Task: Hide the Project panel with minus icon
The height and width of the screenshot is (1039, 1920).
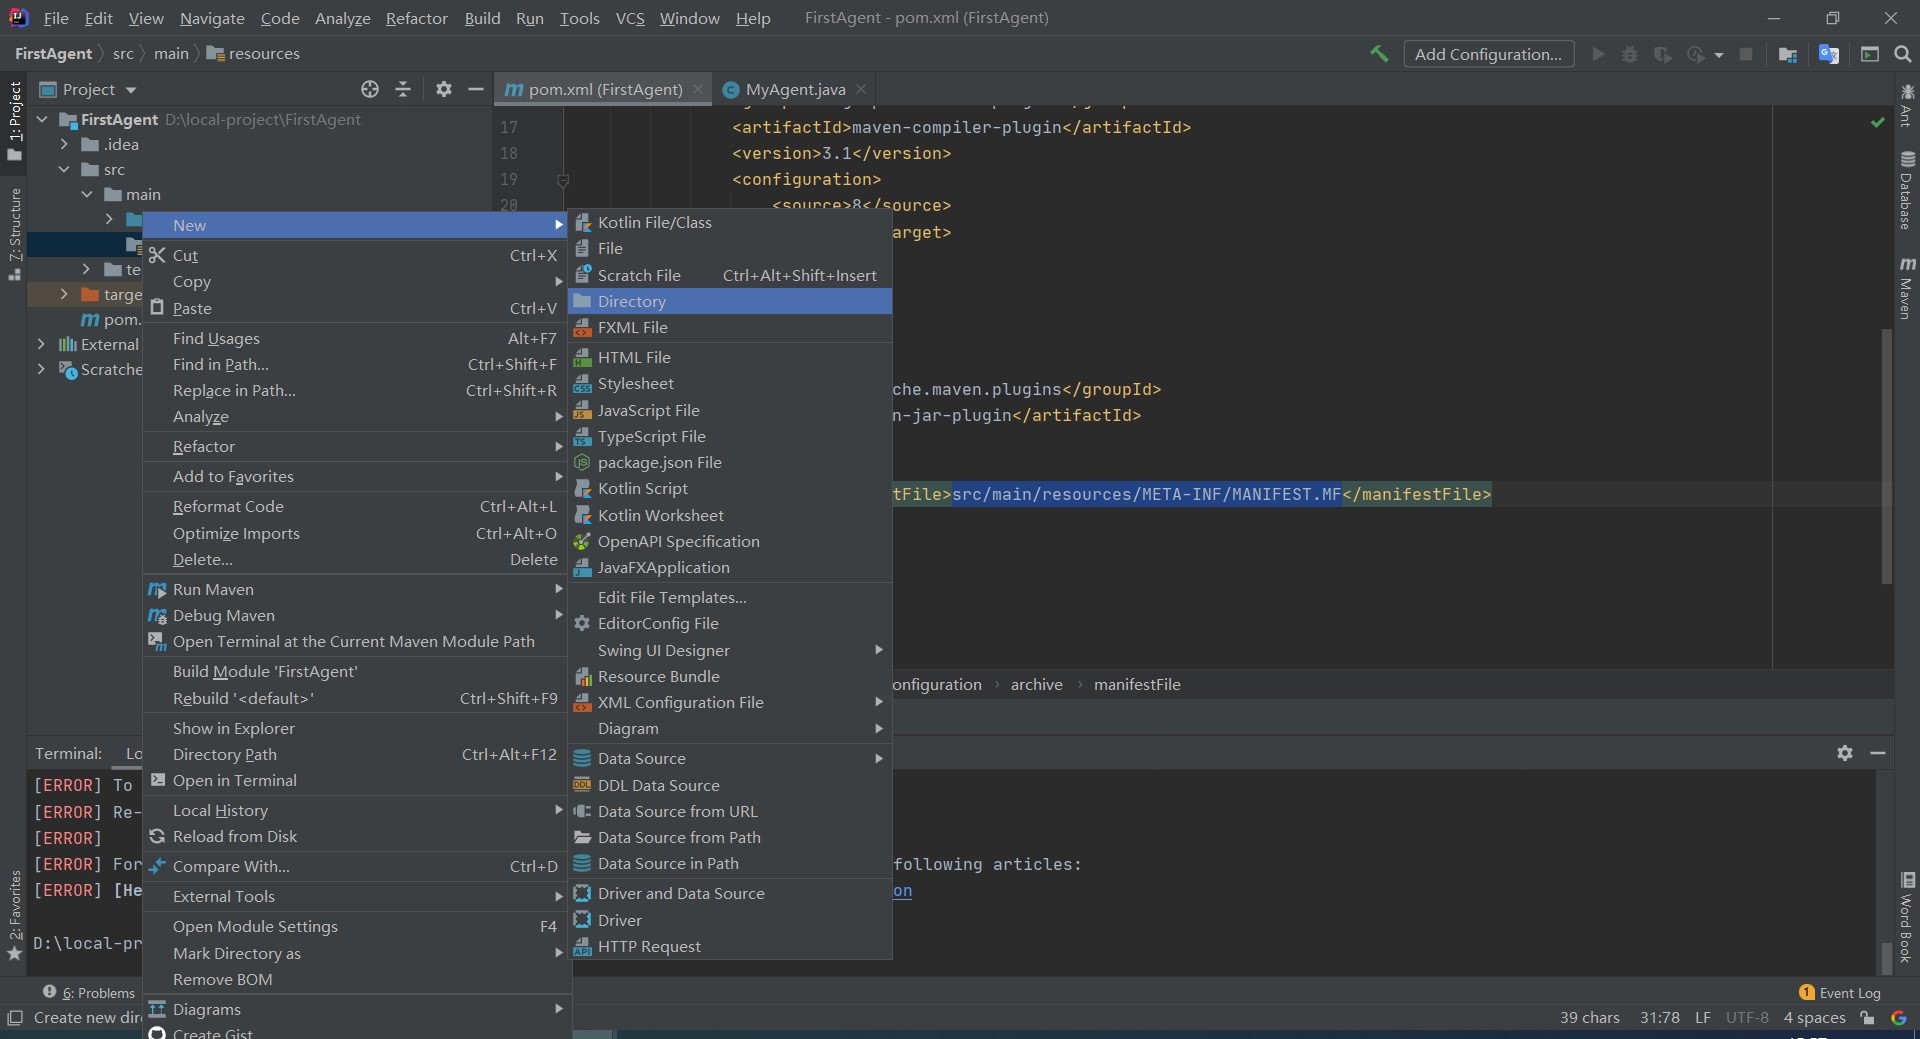Action: click(x=476, y=89)
